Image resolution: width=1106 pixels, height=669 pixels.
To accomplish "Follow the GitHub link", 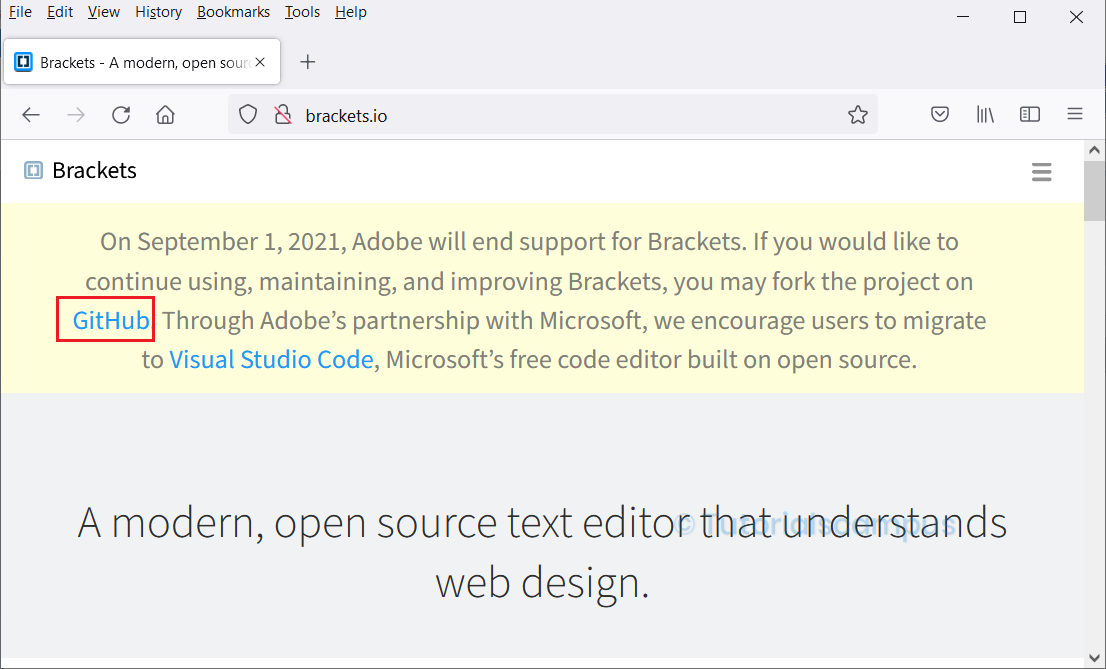I will click(111, 320).
